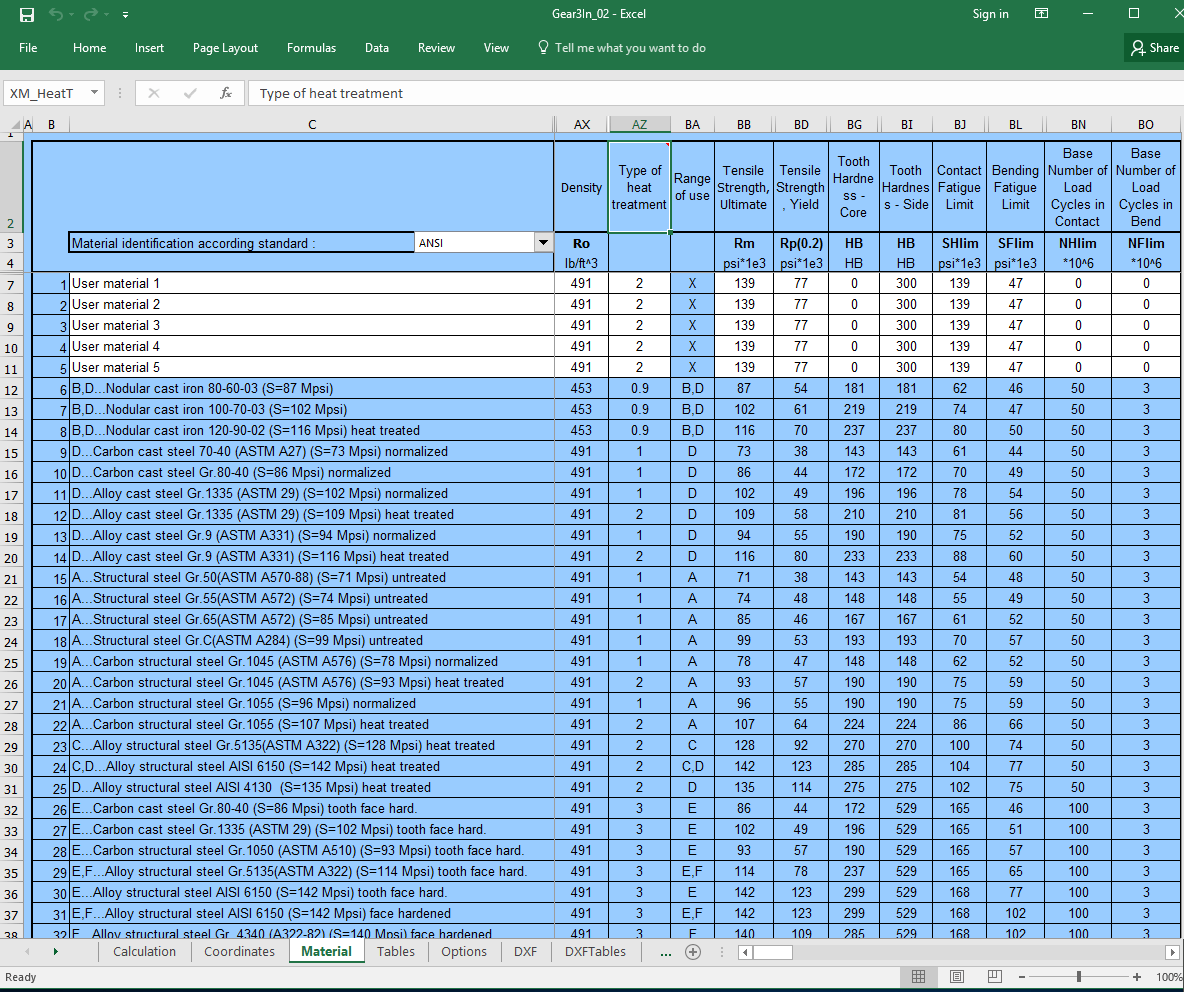
Task: Click the Save icon in title bar
Action: (x=27, y=15)
